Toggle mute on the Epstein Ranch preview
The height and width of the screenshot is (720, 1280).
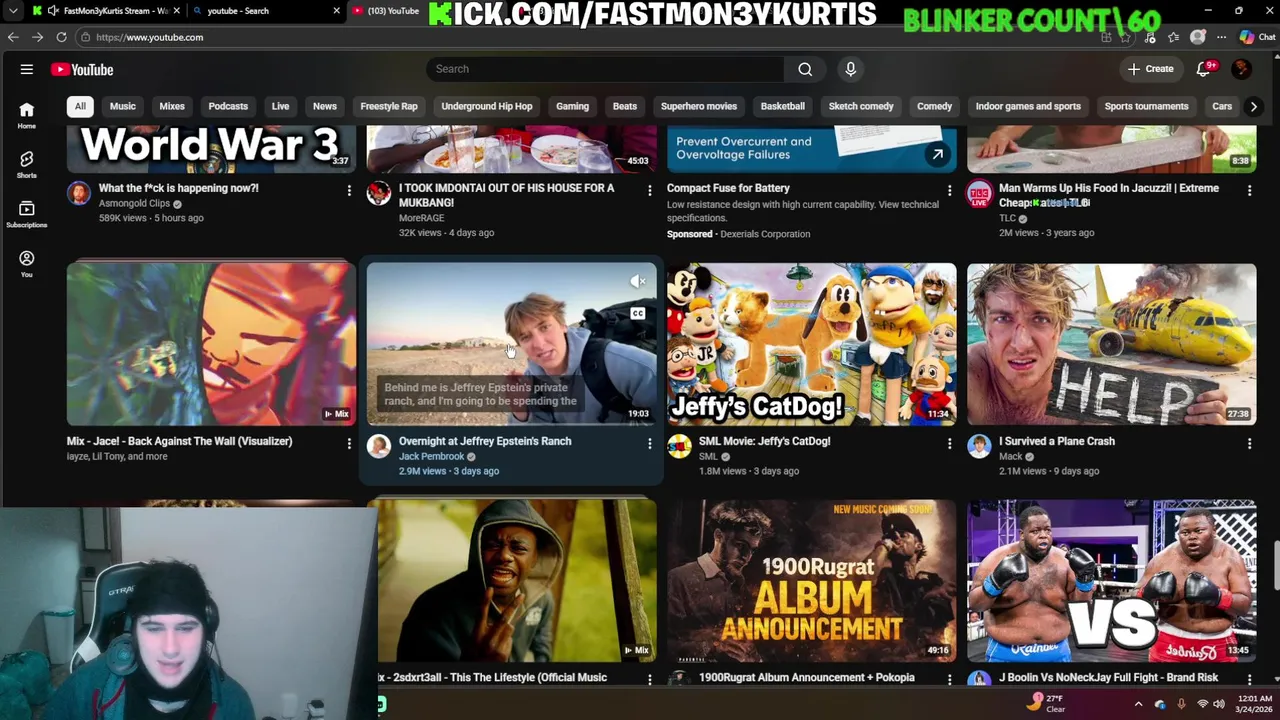pyautogui.click(x=637, y=282)
